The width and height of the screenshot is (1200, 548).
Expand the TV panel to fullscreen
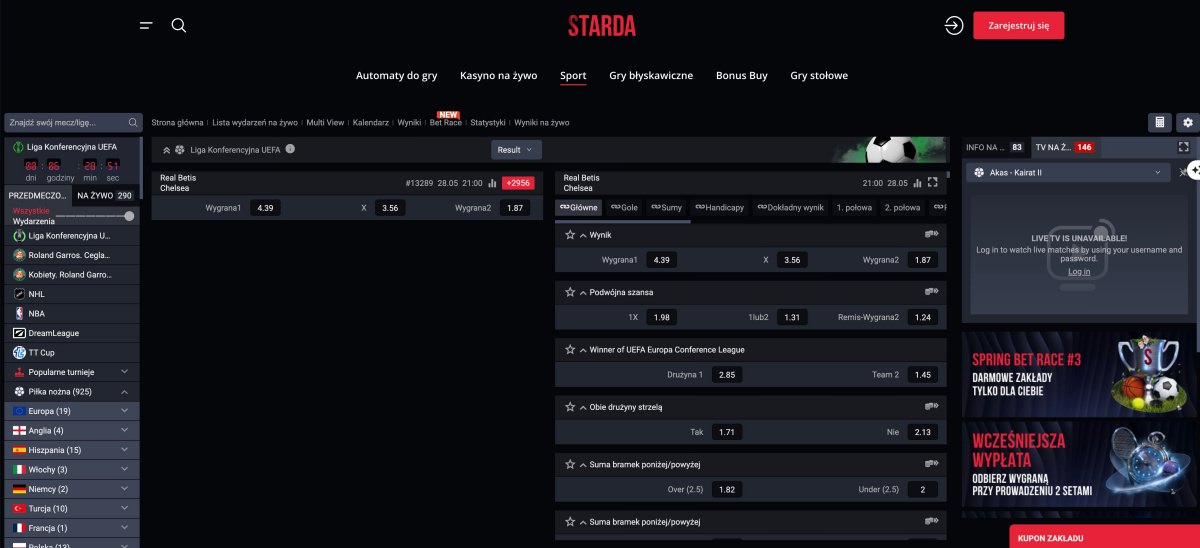[1184, 147]
